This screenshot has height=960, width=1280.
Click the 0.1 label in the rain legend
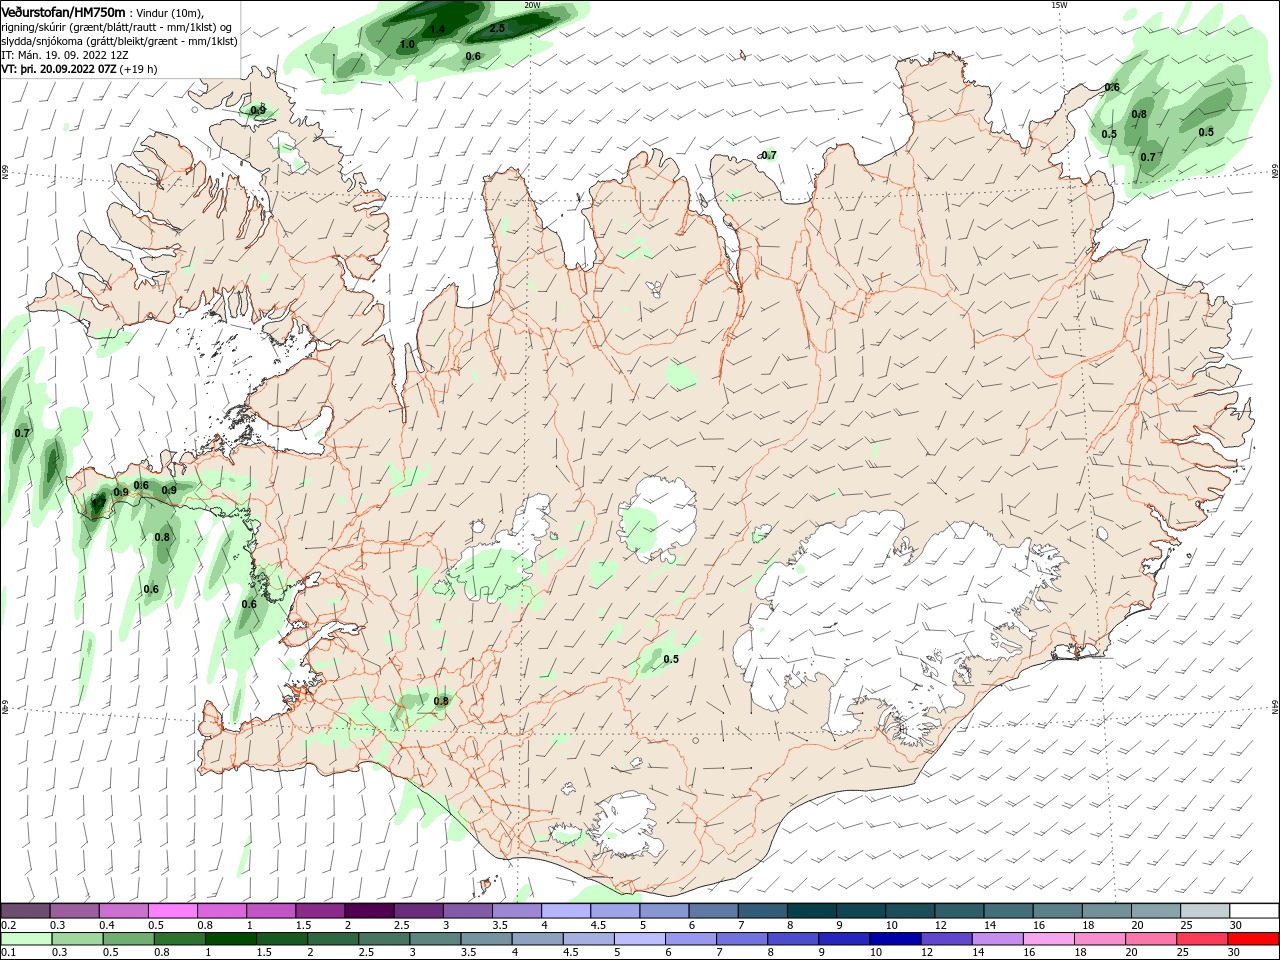9,953
